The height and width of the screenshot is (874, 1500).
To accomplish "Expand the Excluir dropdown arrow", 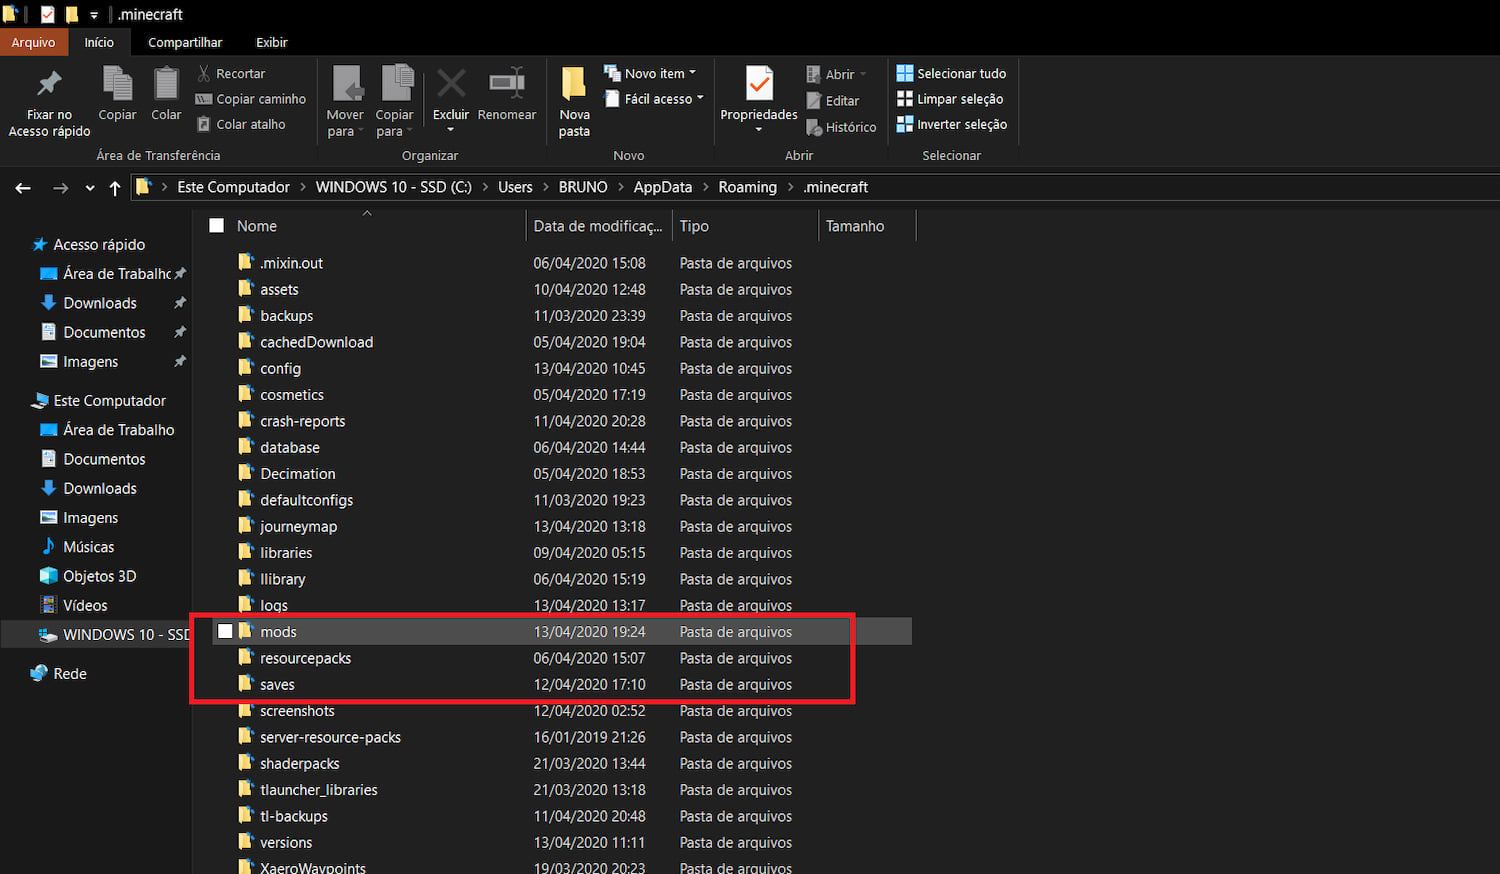I will (x=451, y=129).
